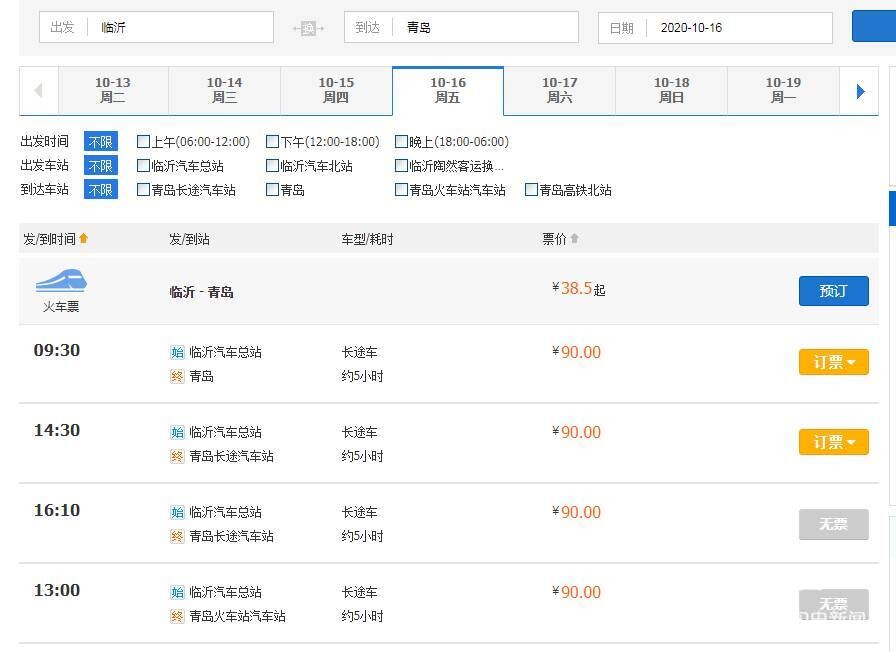Sort by departure time arrow icon
896x652 pixels.
84,239
